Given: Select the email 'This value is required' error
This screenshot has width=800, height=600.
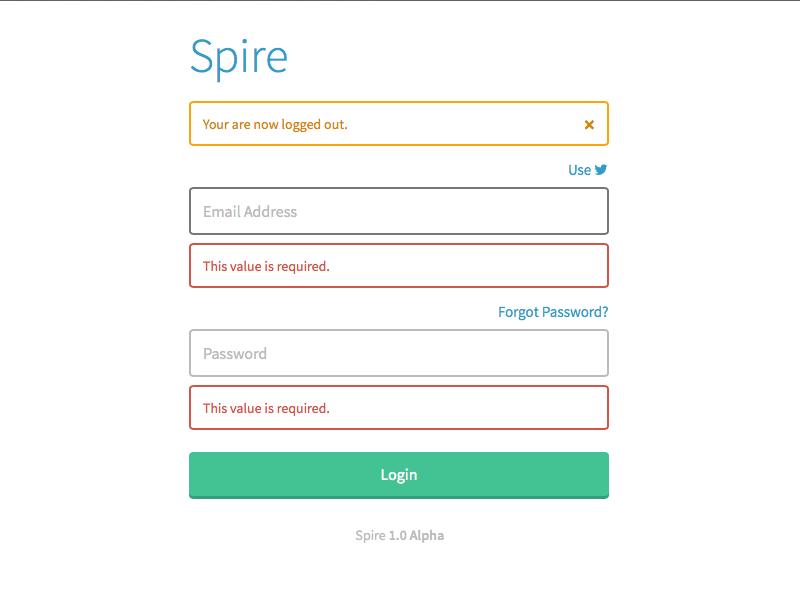Looking at the screenshot, I should tap(266, 266).
